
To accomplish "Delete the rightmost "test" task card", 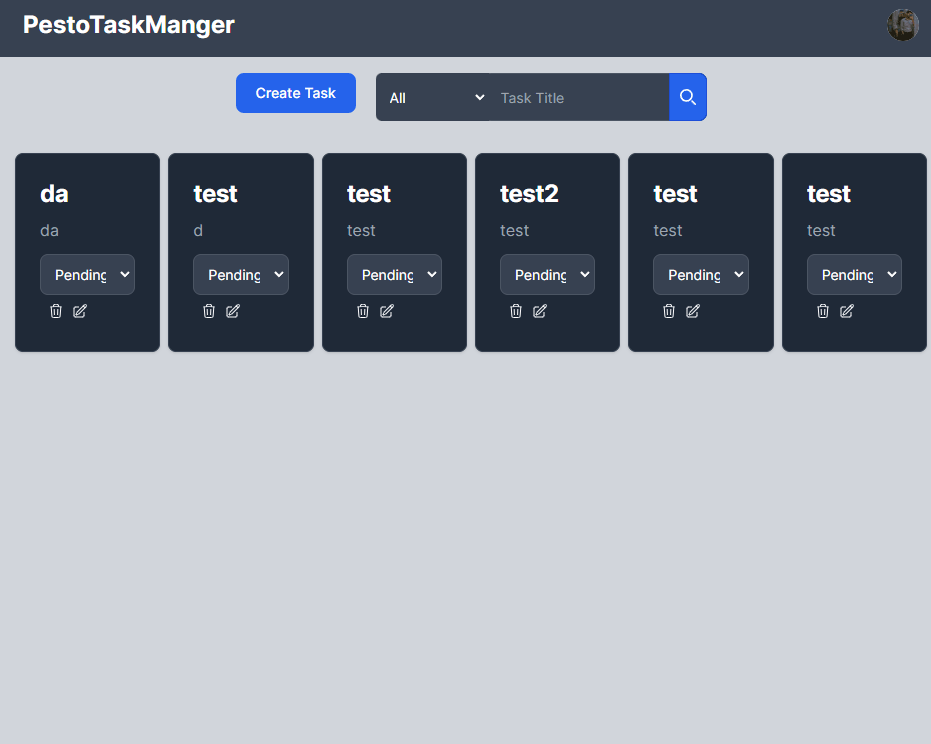I will (823, 311).
